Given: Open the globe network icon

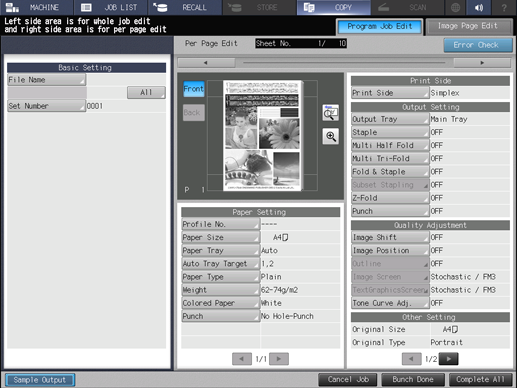Looking at the screenshot, I should point(455,7).
